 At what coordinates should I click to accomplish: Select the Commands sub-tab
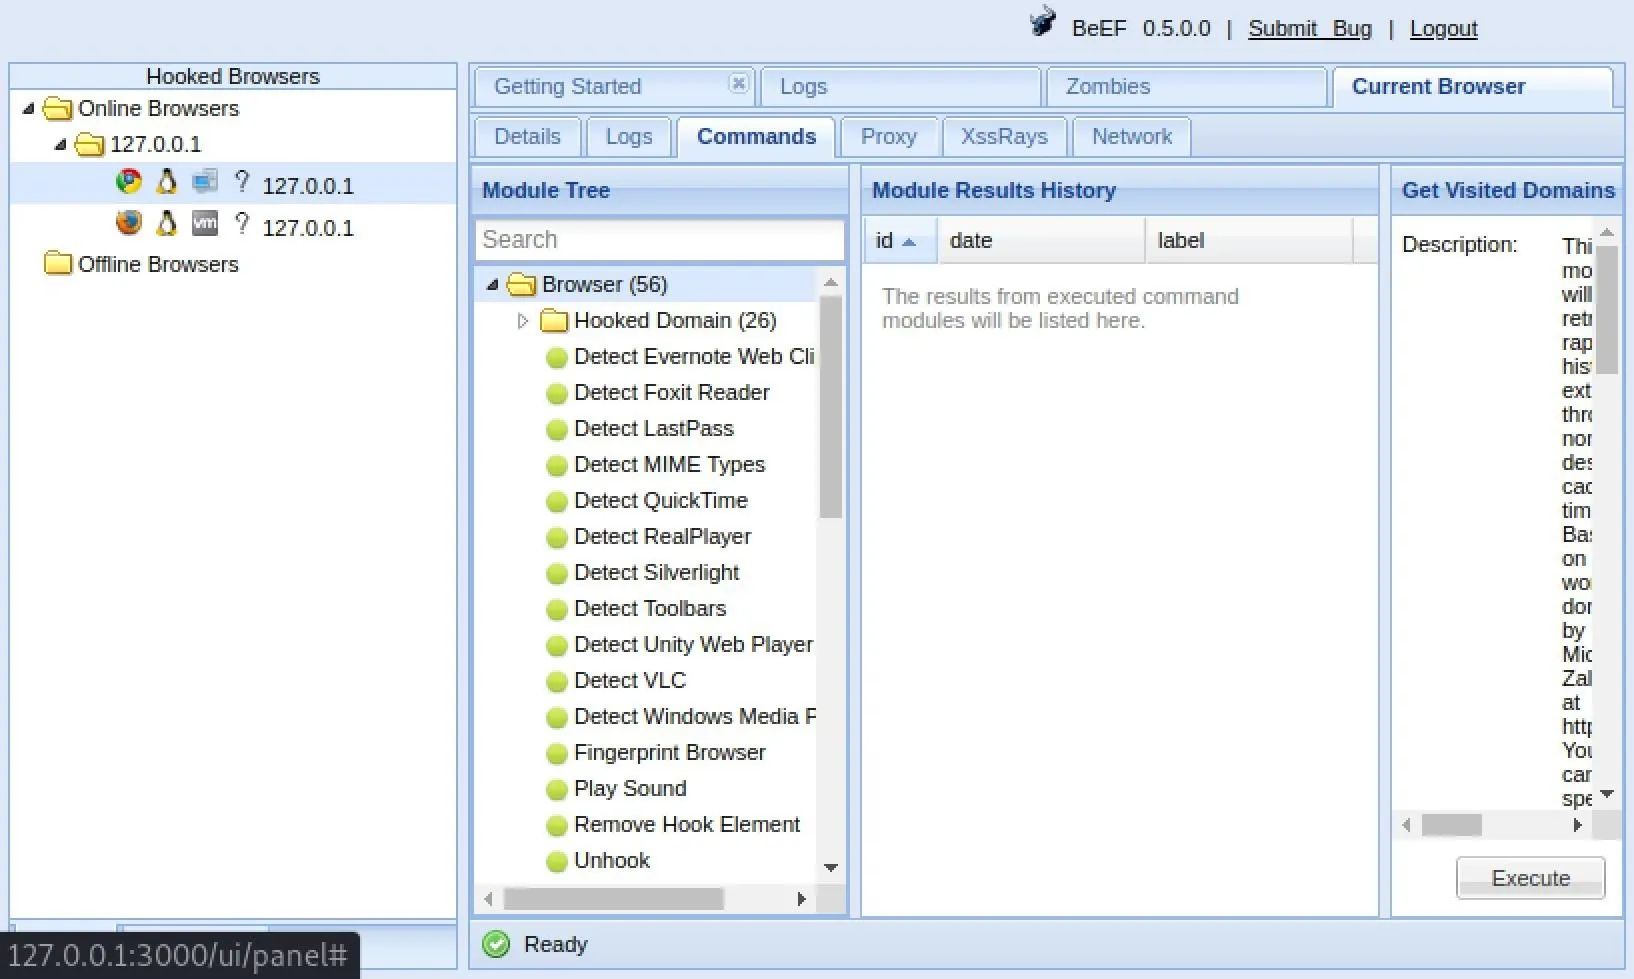coord(756,137)
